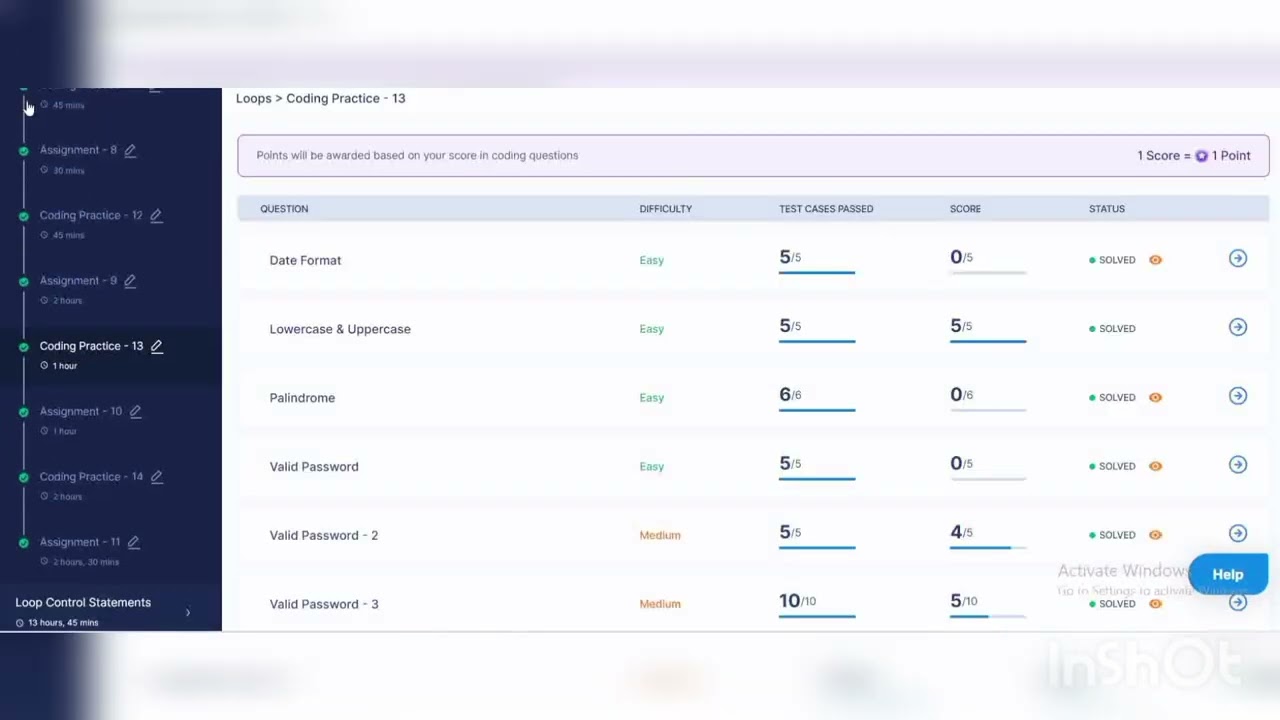The image size is (1280, 720).
Task: Open Coding Practice - 14 in sidebar
Action: click(x=91, y=477)
